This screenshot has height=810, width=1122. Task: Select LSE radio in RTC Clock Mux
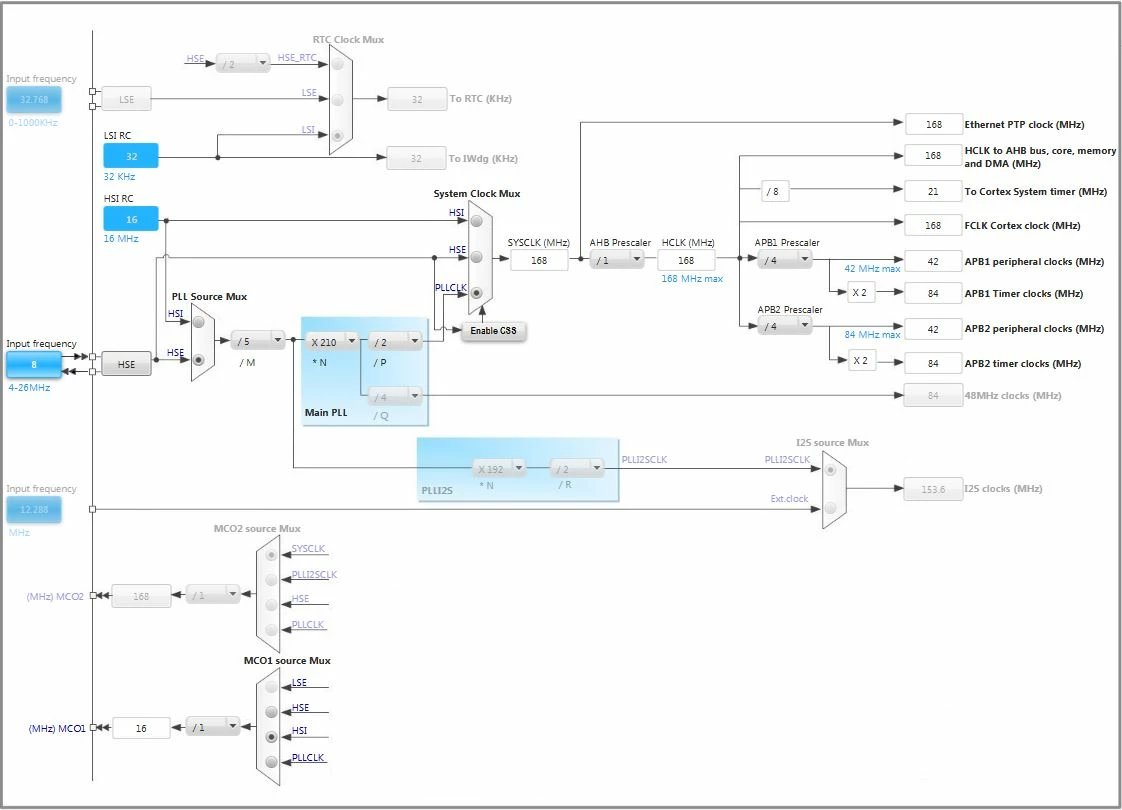click(338, 99)
